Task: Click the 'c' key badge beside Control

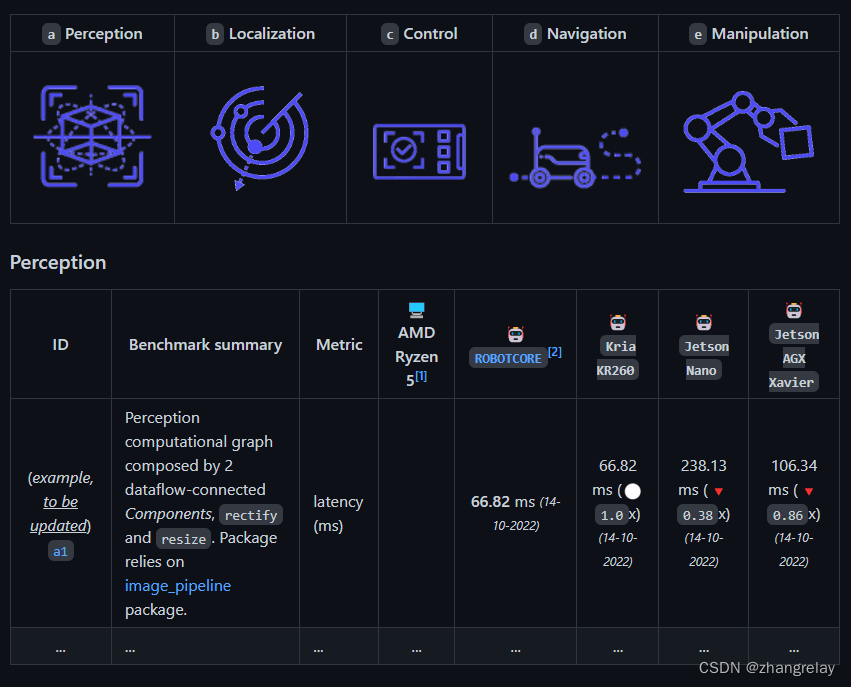Action: pyautogui.click(x=390, y=34)
